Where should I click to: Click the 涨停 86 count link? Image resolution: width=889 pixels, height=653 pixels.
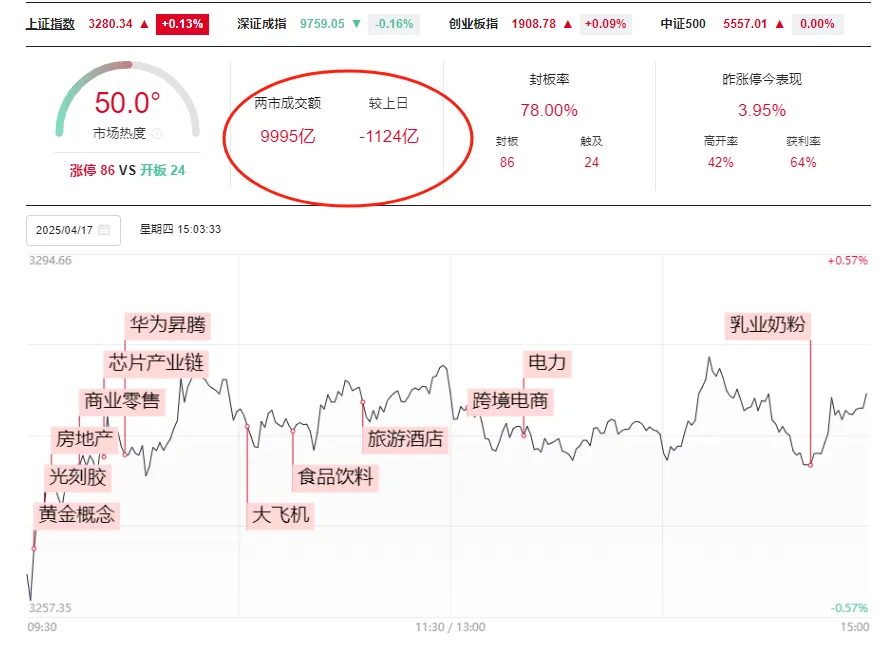point(92,170)
